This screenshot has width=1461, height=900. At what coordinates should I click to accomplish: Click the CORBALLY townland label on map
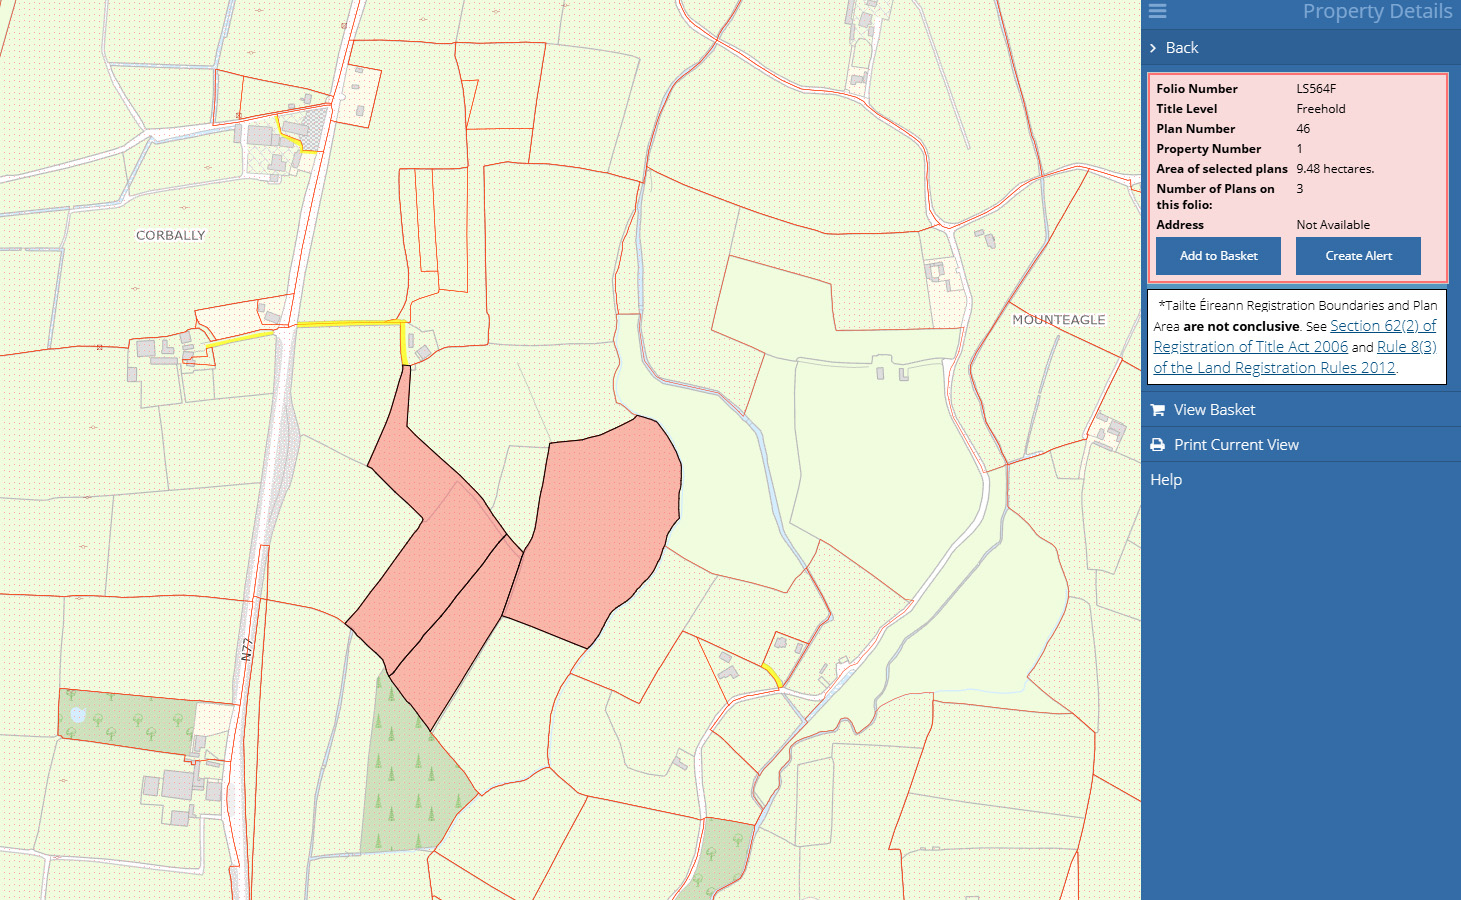coord(171,235)
